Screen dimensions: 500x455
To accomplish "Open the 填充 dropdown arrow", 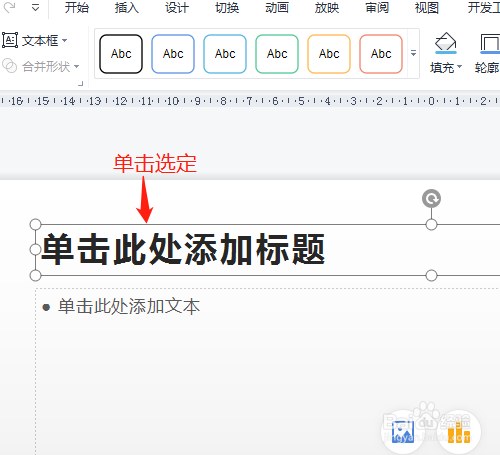I will 460,67.
